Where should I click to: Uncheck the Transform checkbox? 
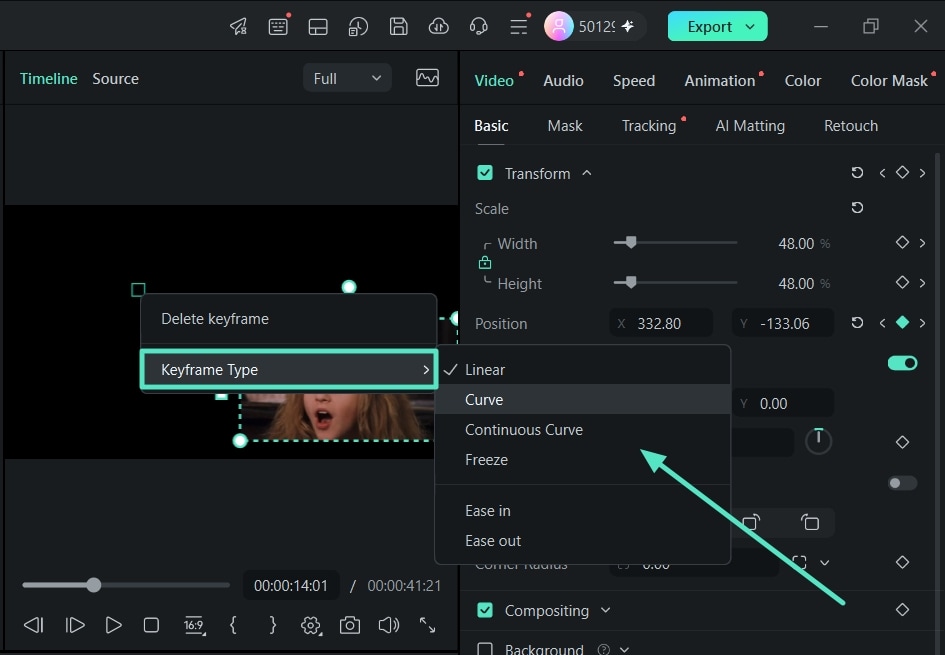click(x=485, y=173)
